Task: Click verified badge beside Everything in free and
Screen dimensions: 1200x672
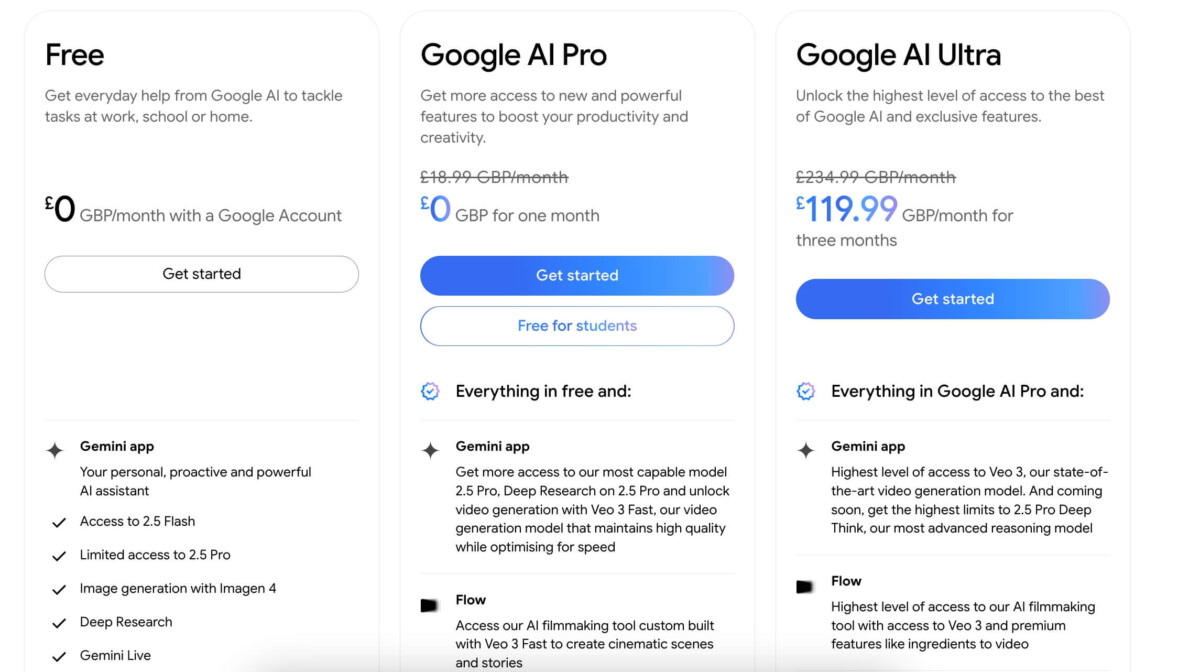Action: [430, 392]
